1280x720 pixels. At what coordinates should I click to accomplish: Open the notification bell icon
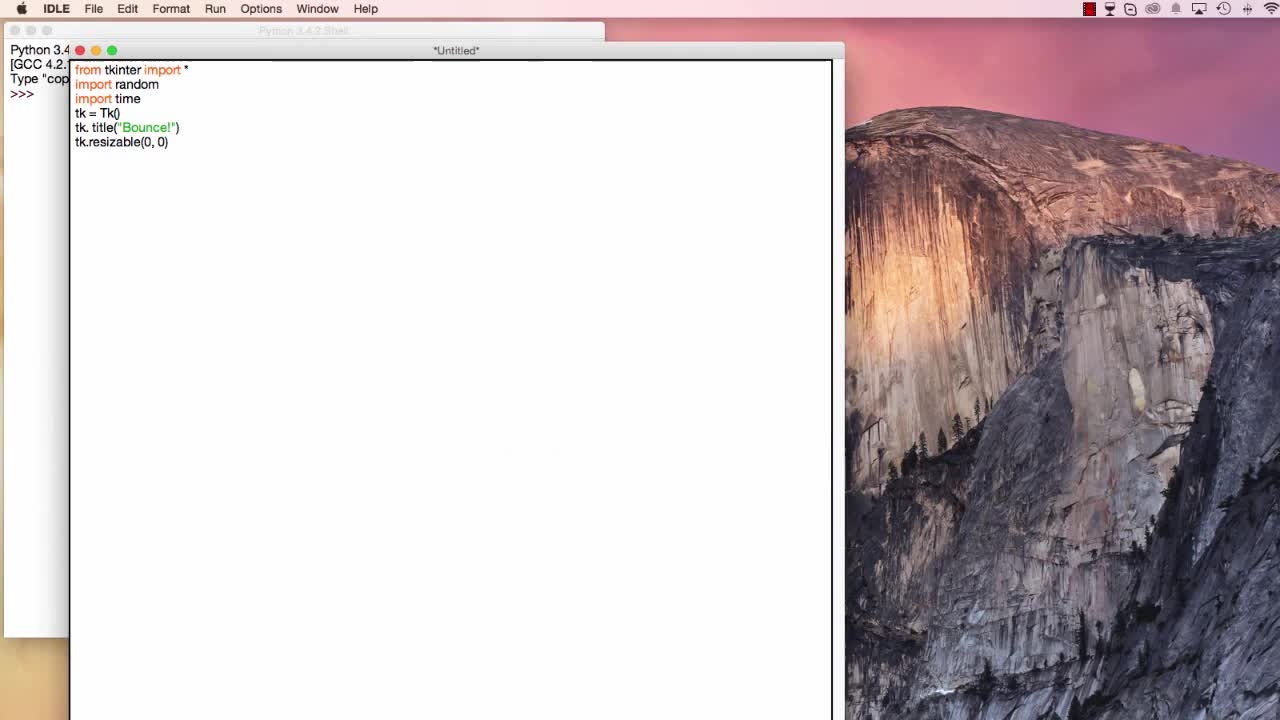click(1176, 9)
